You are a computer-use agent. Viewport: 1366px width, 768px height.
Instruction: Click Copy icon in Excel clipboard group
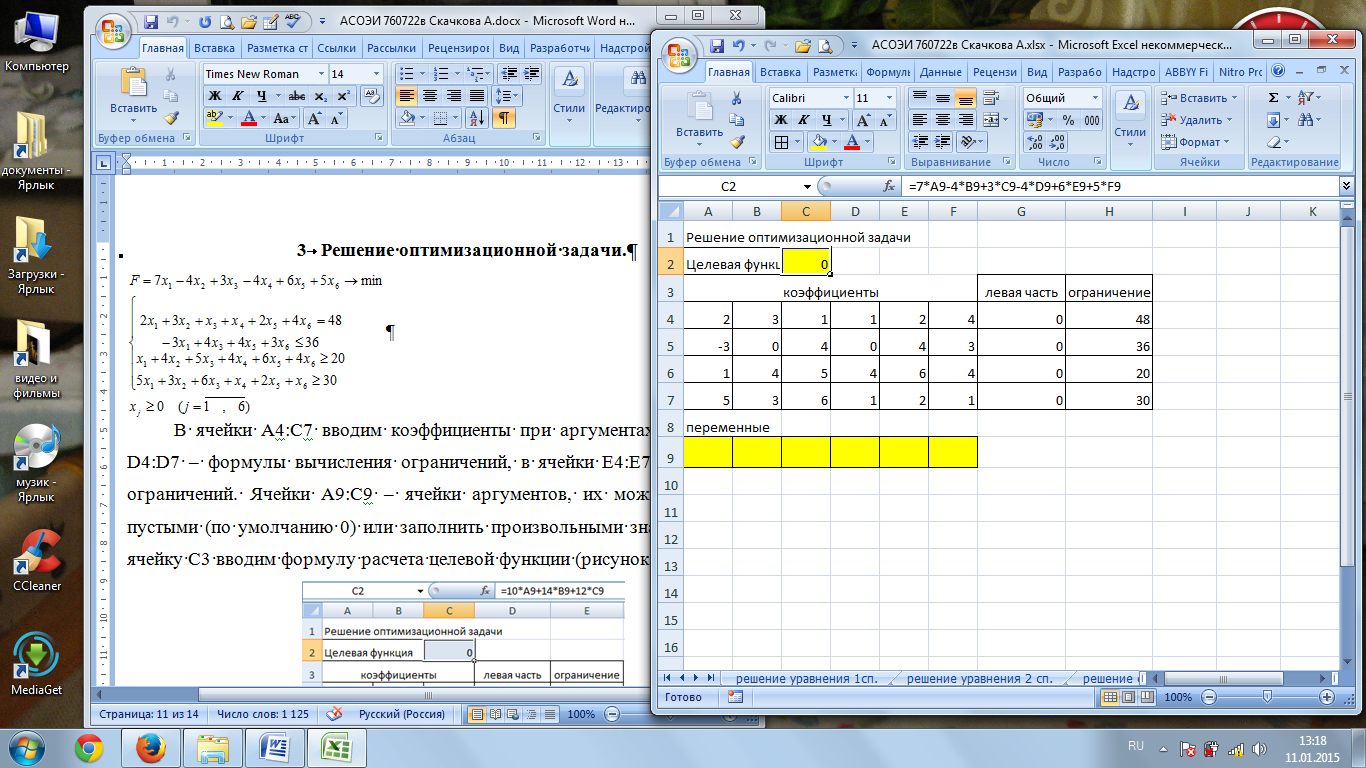(736, 120)
